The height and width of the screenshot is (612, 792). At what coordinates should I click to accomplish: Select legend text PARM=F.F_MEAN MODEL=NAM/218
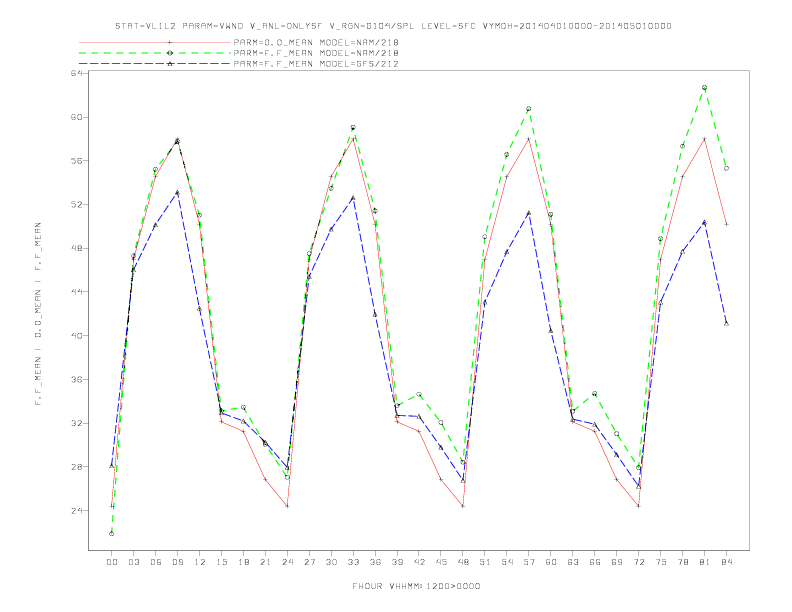[316, 53]
